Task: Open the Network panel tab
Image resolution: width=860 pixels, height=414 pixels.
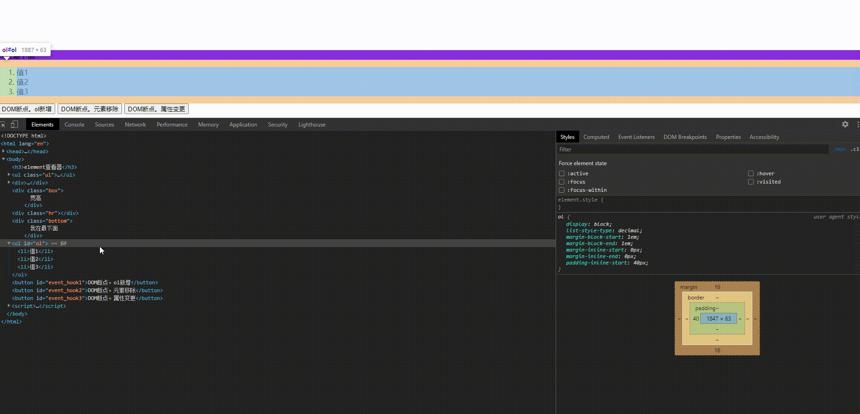Action: [x=135, y=124]
